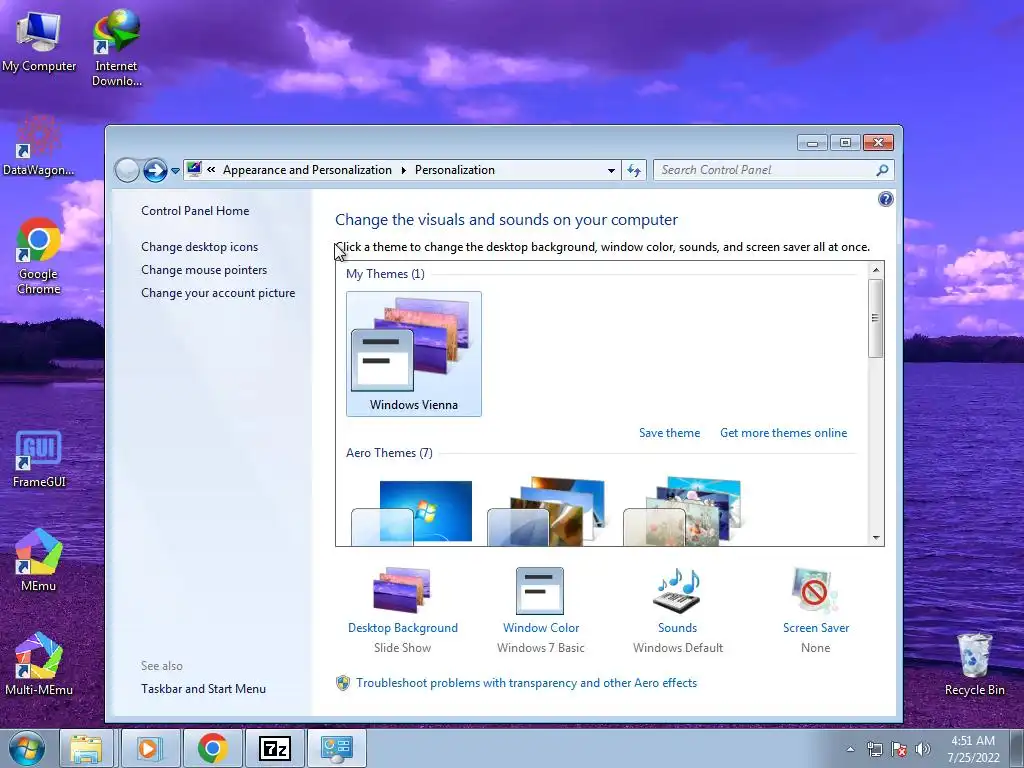This screenshot has width=1024, height=768.
Task: Click the Save theme link
Action: [x=669, y=433]
